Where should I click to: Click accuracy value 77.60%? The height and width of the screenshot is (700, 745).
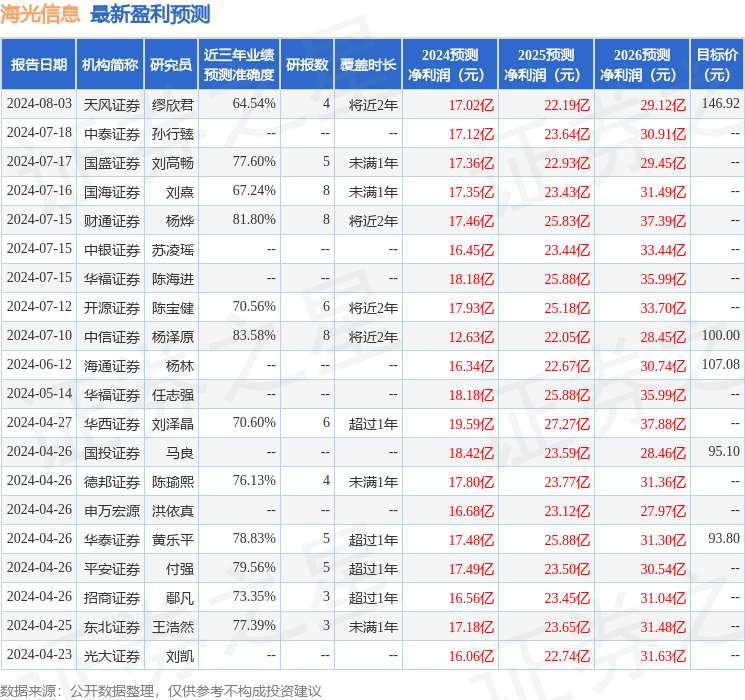point(254,162)
